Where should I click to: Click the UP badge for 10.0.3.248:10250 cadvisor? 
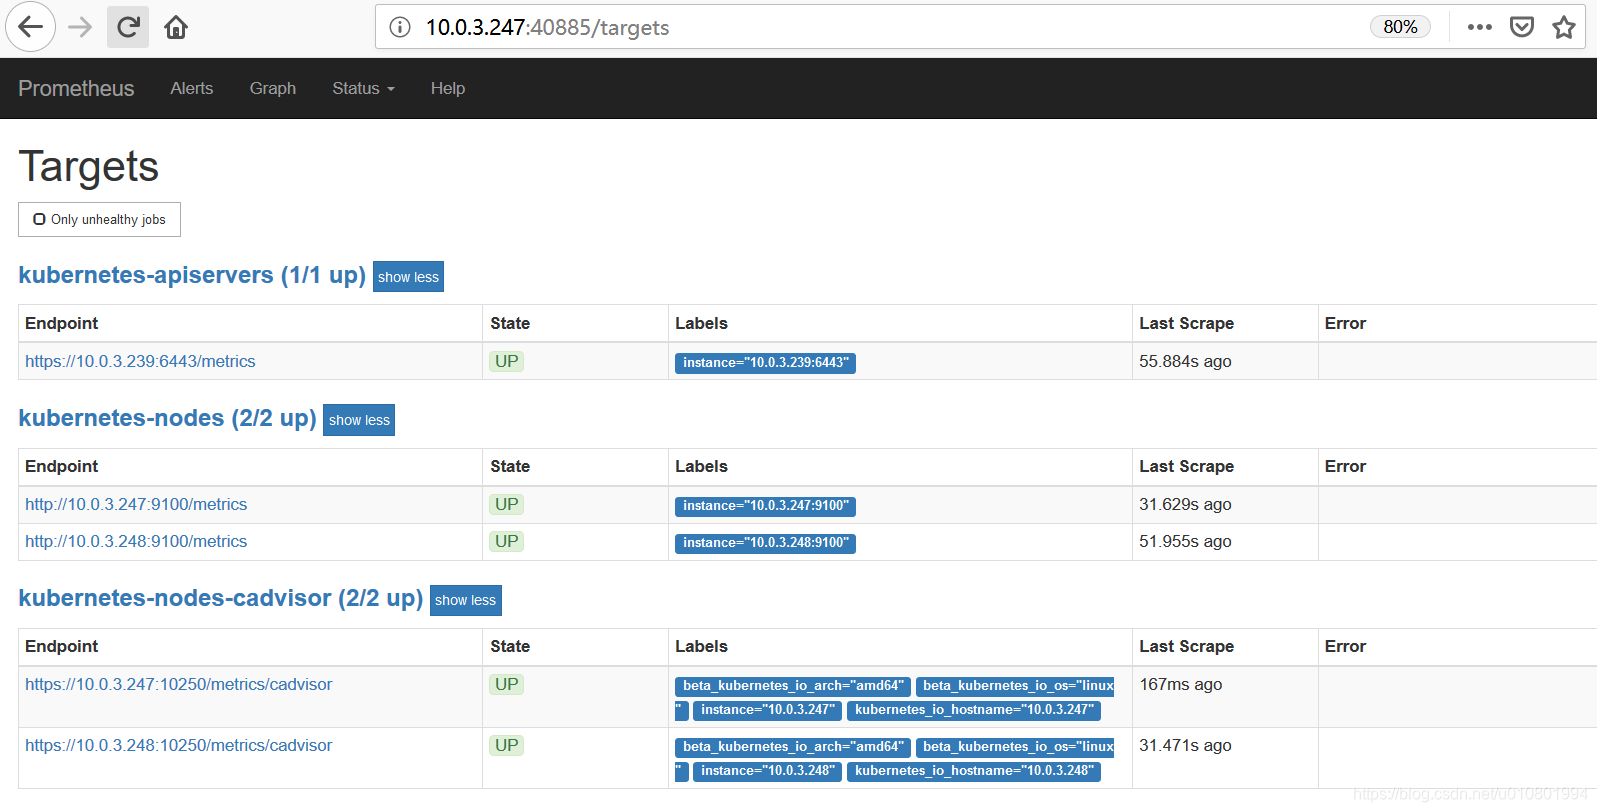(x=507, y=745)
